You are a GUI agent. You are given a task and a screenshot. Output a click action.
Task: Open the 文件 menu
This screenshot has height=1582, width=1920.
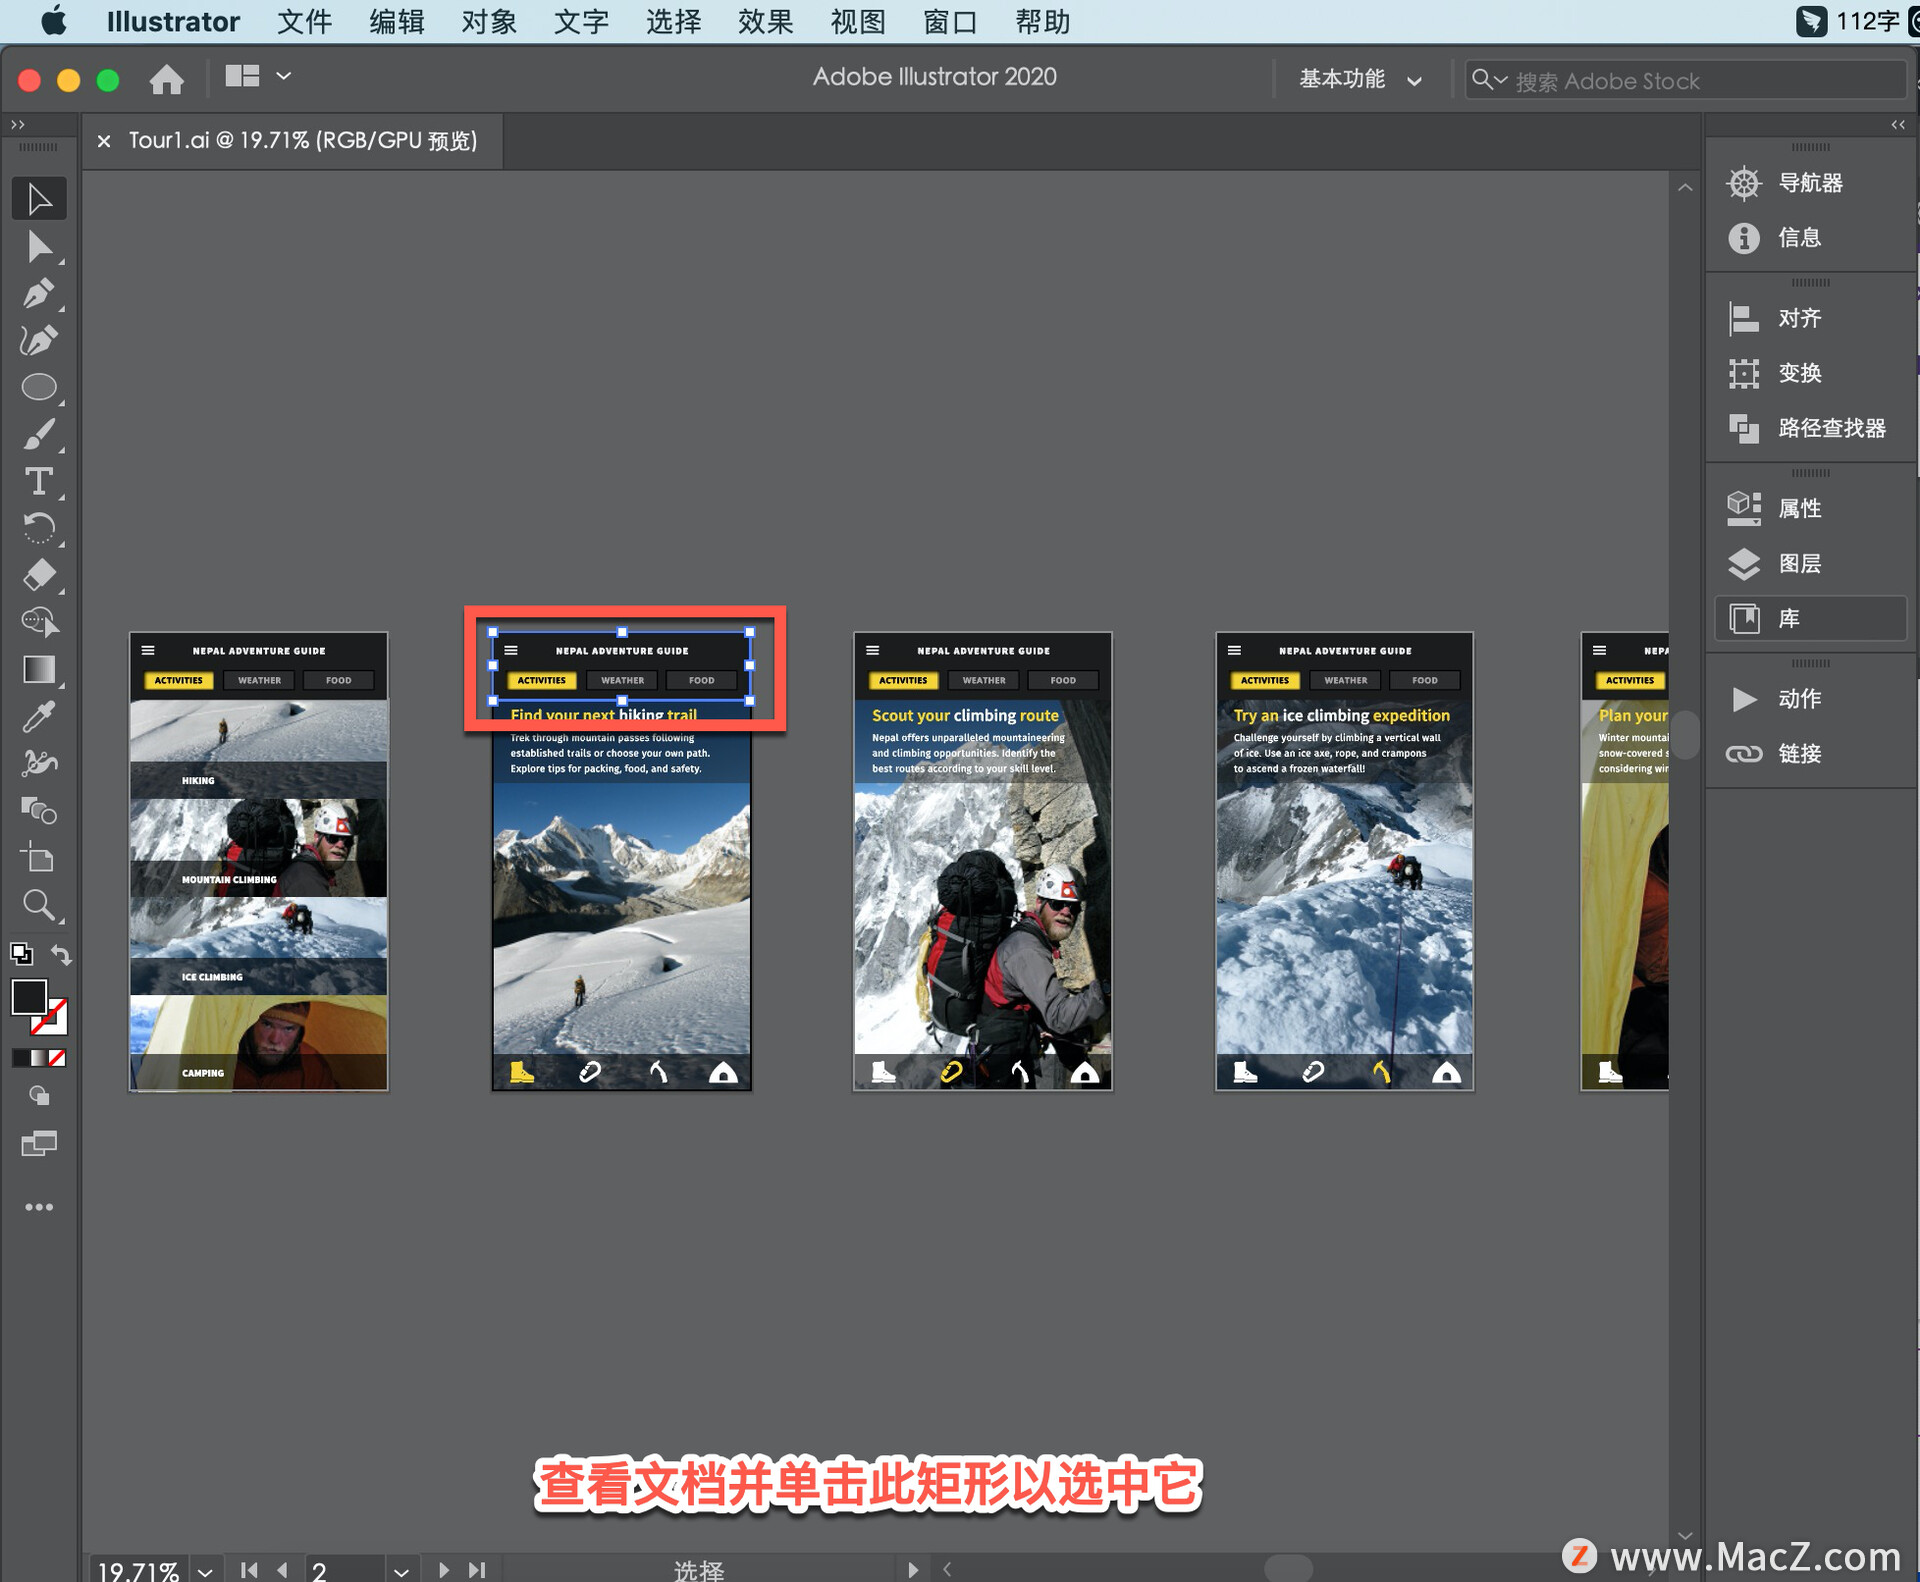[x=304, y=22]
